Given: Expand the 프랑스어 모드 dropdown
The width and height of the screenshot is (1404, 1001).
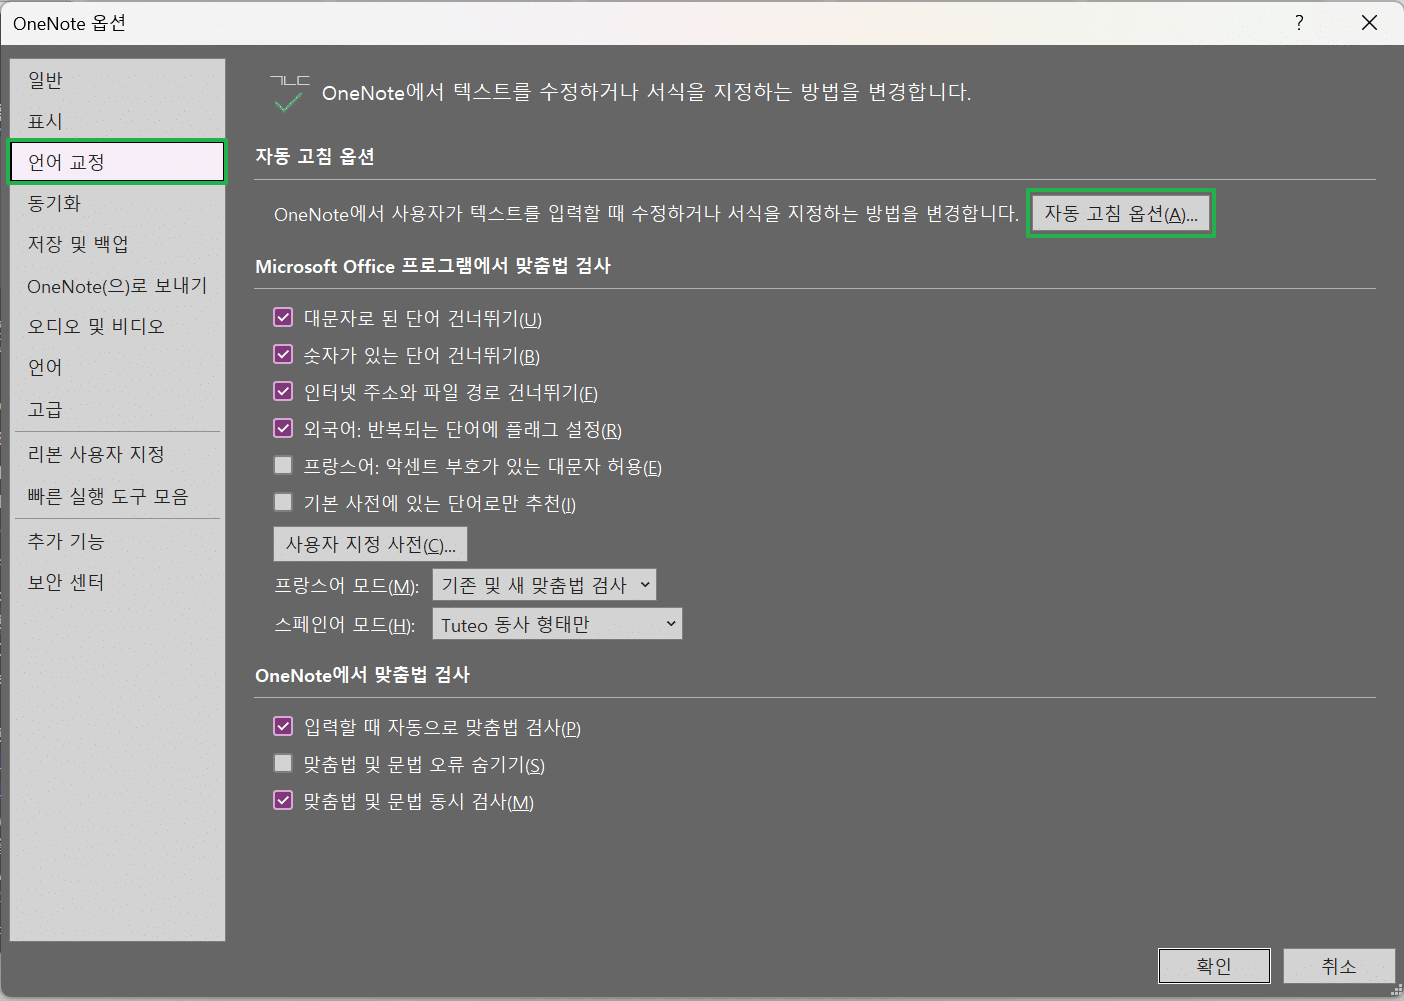Looking at the screenshot, I should [x=544, y=585].
